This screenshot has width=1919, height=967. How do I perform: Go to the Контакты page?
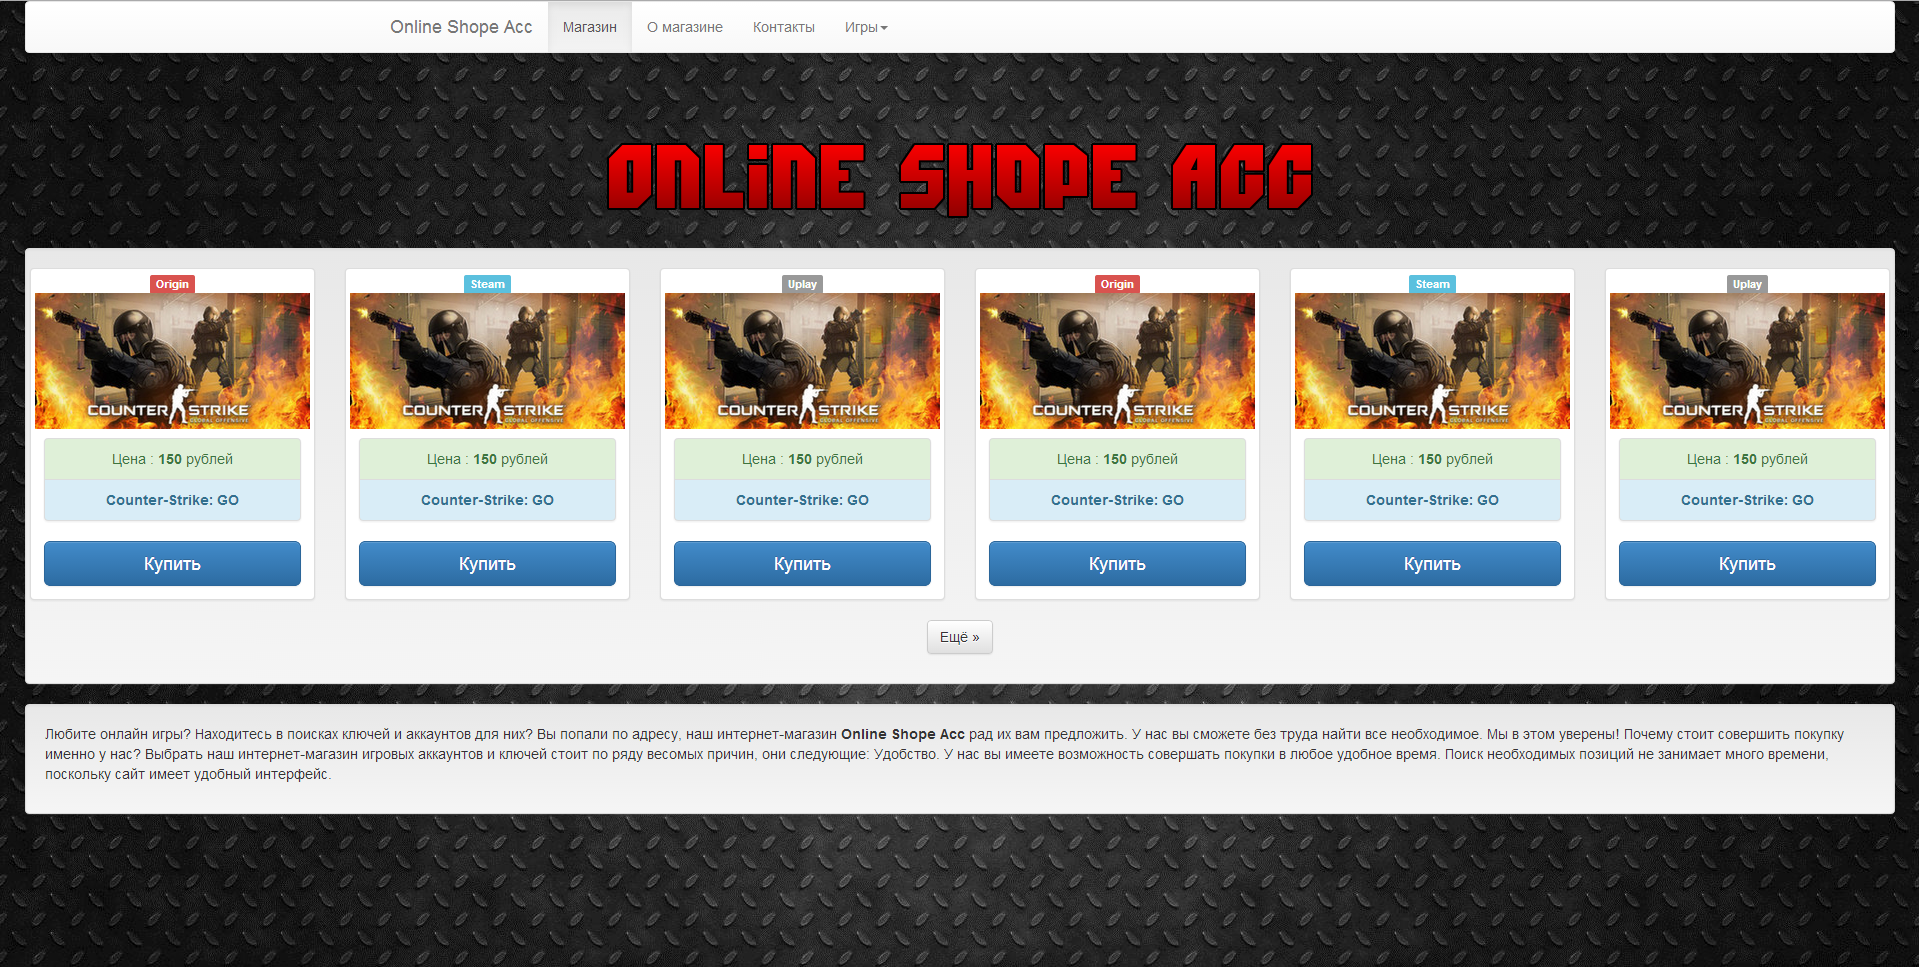click(x=784, y=27)
